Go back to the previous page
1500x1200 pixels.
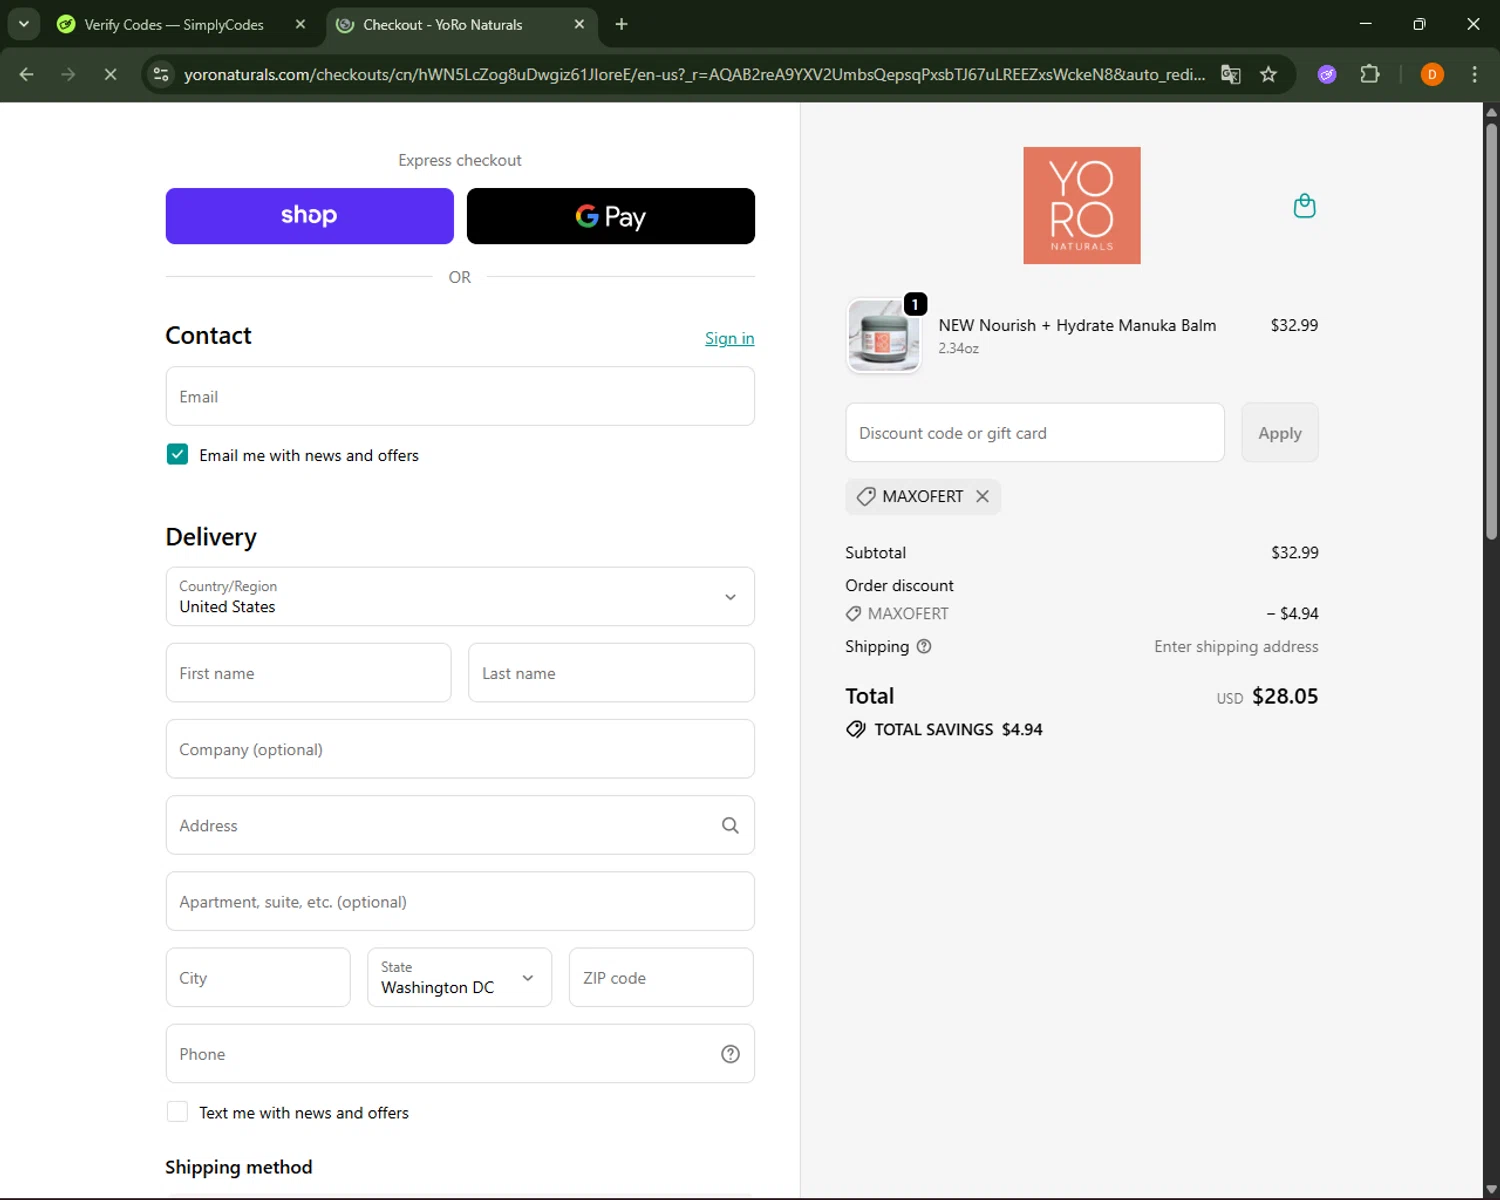[27, 74]
